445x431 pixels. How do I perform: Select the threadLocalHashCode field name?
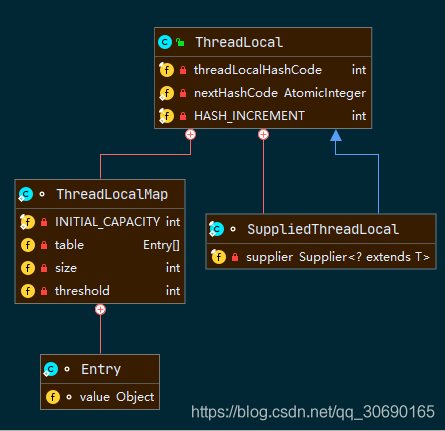(258, 70)
